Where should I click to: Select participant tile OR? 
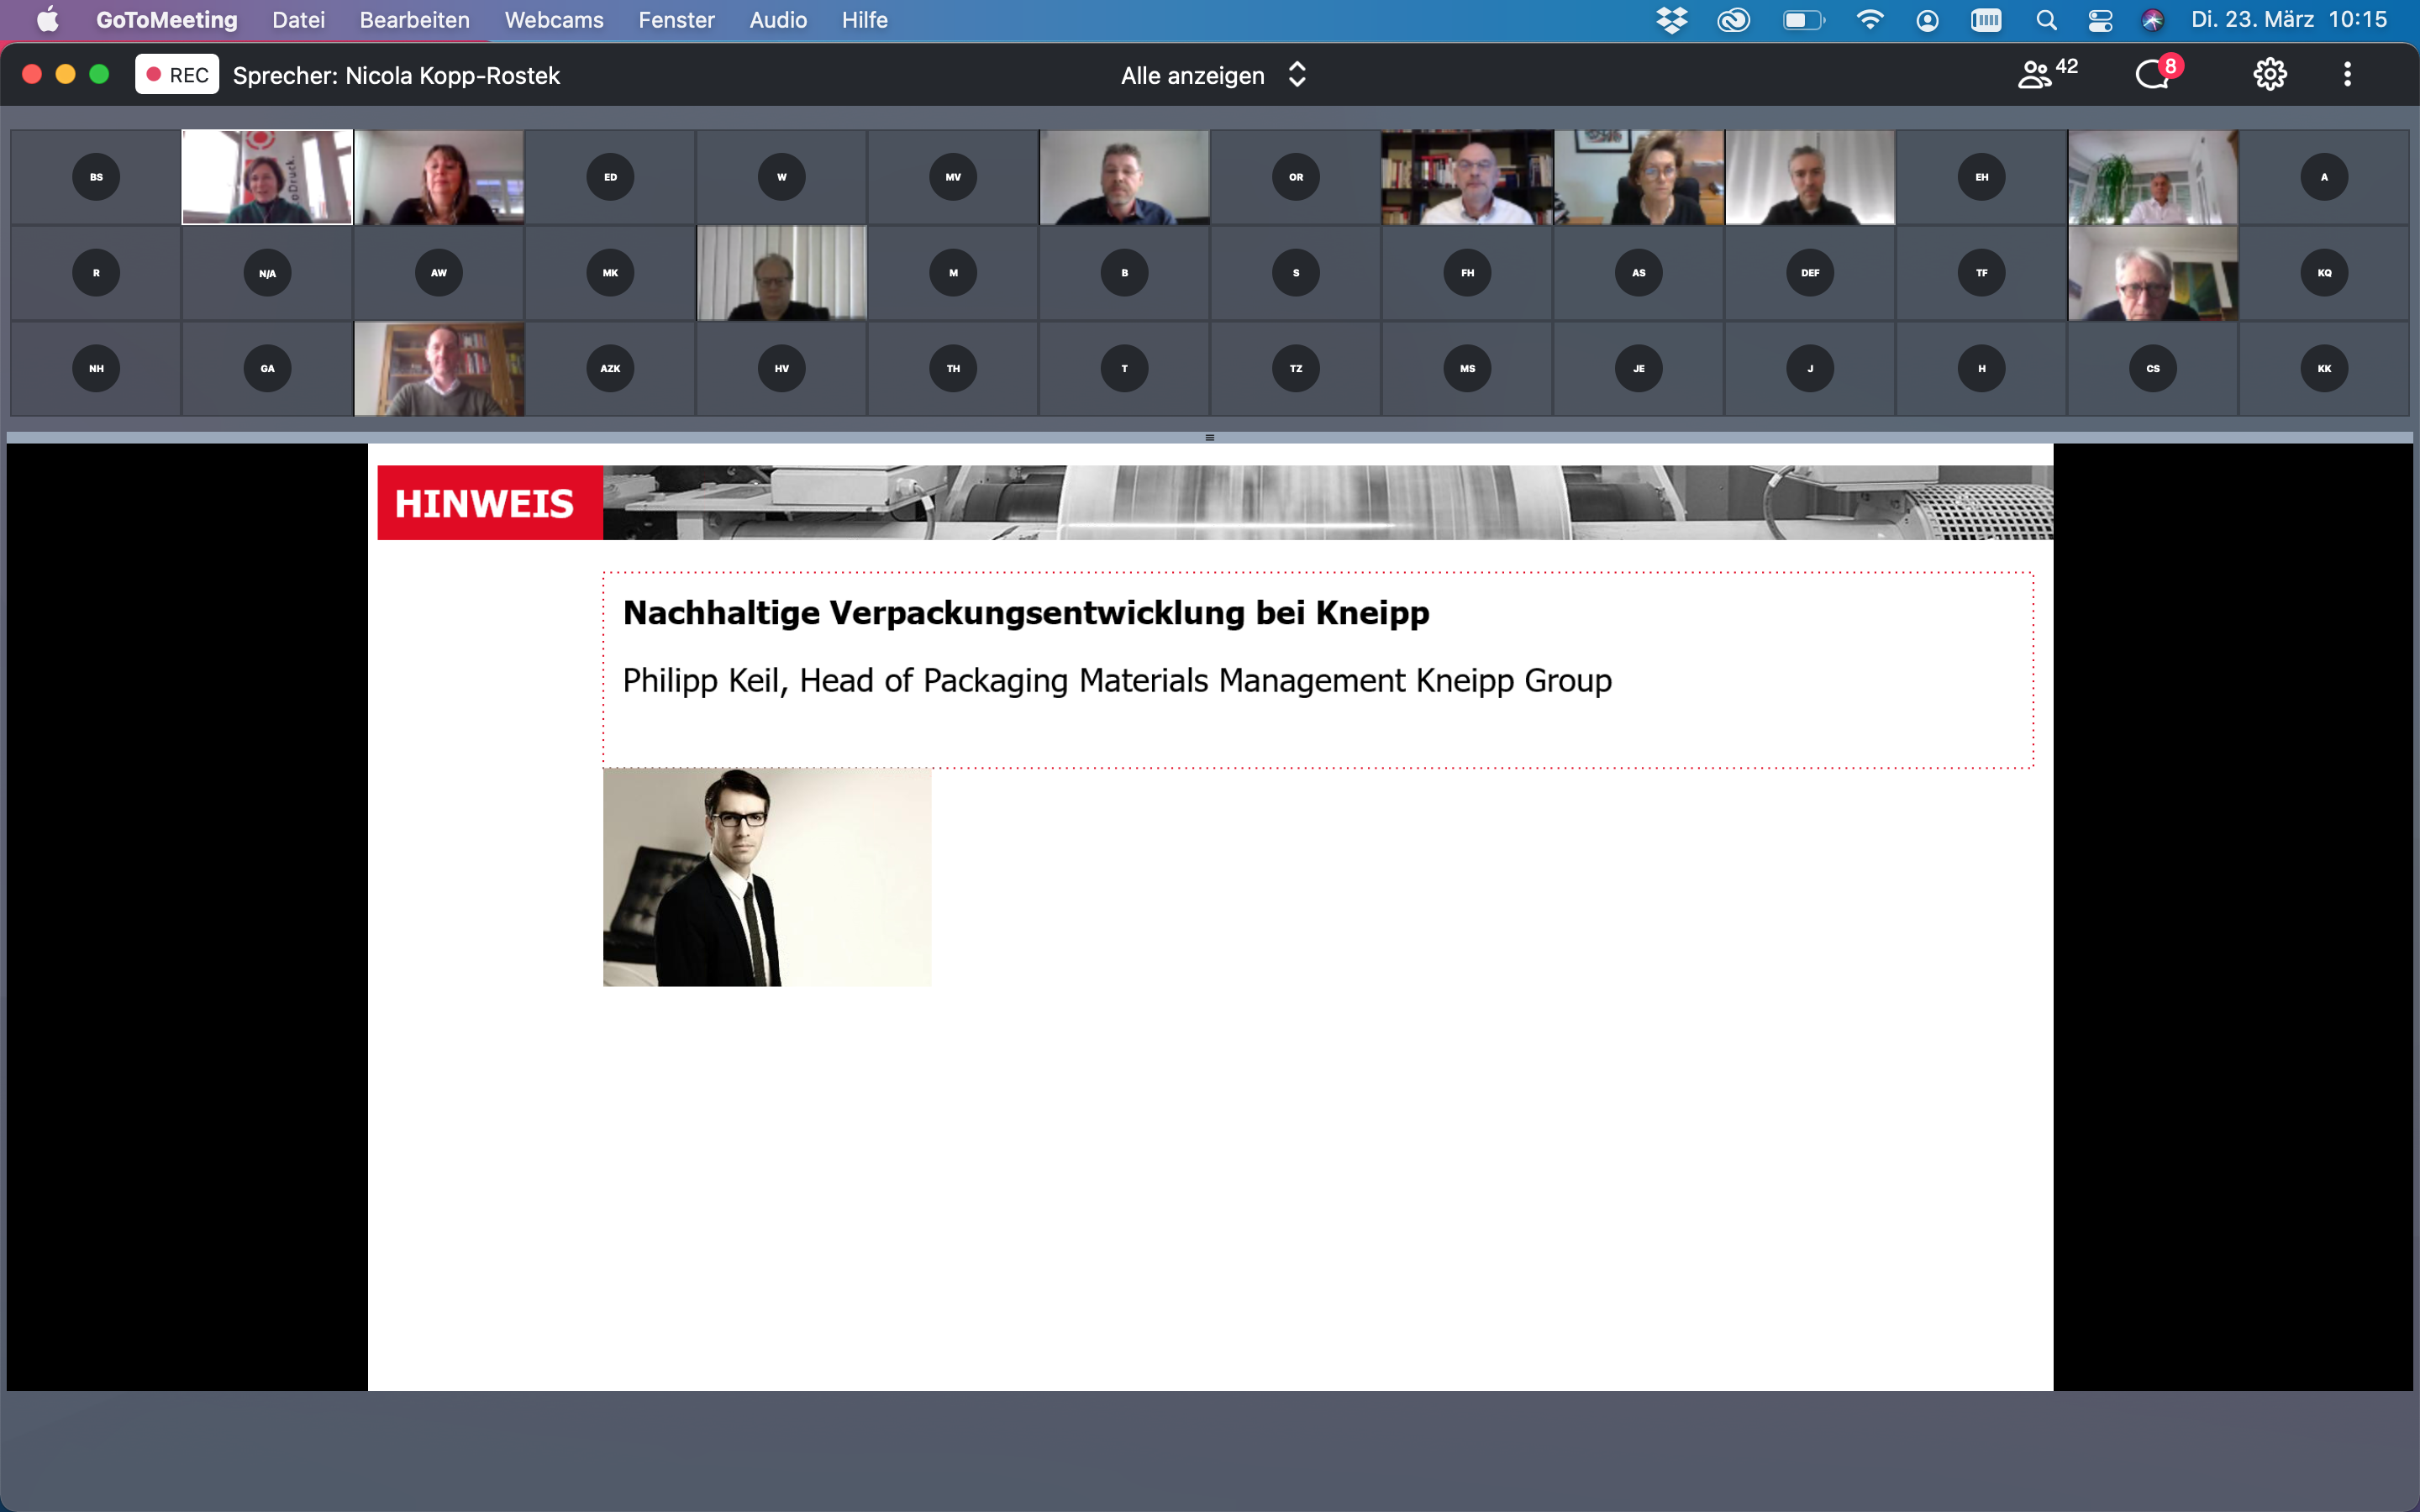(x=1296, y=177)
